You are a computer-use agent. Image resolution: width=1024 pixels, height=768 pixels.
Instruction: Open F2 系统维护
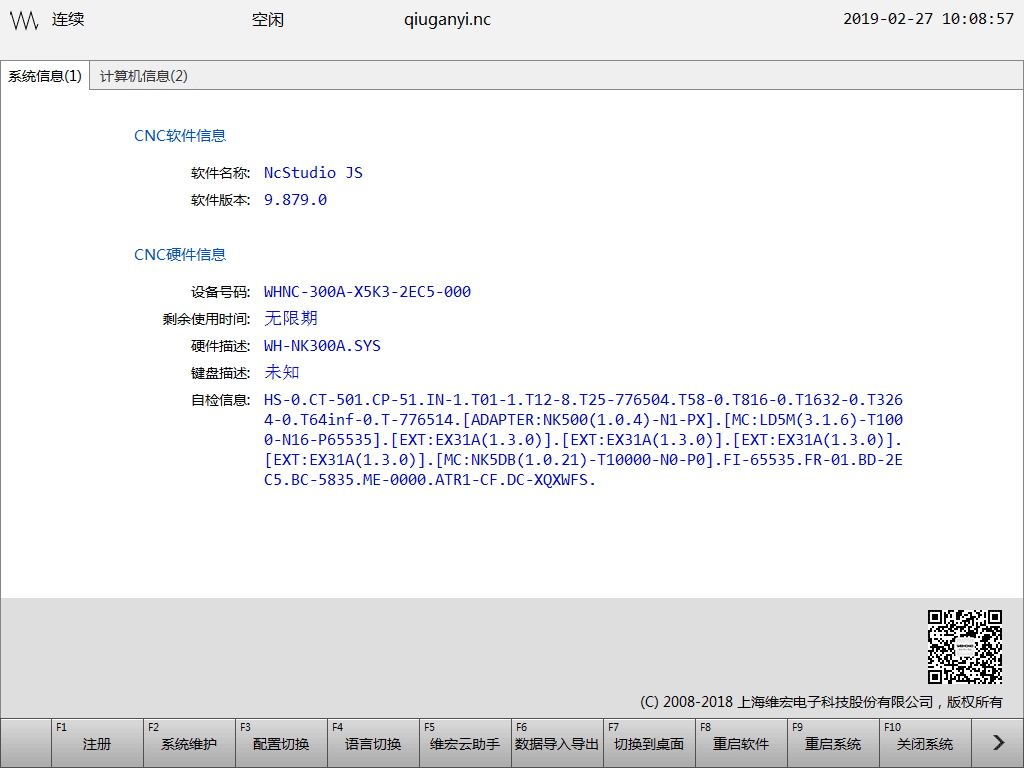[x=189, y=743]
